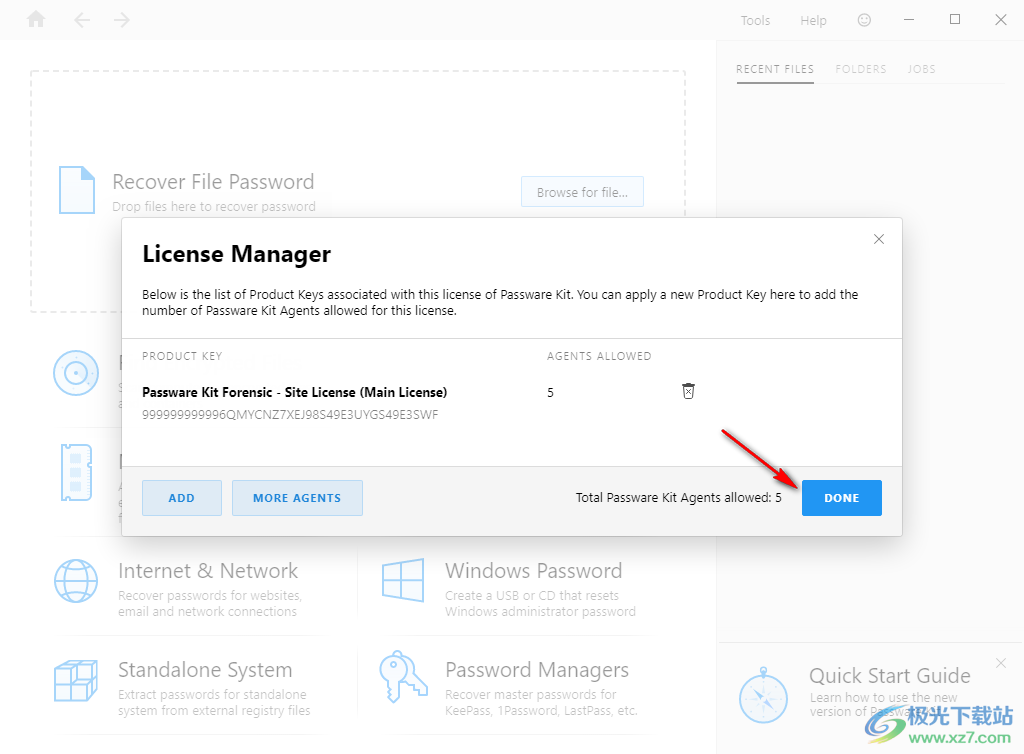This screenshot has width=1024, height=754.
Task: Open the Help menu
Action: [x=814, y=20]
